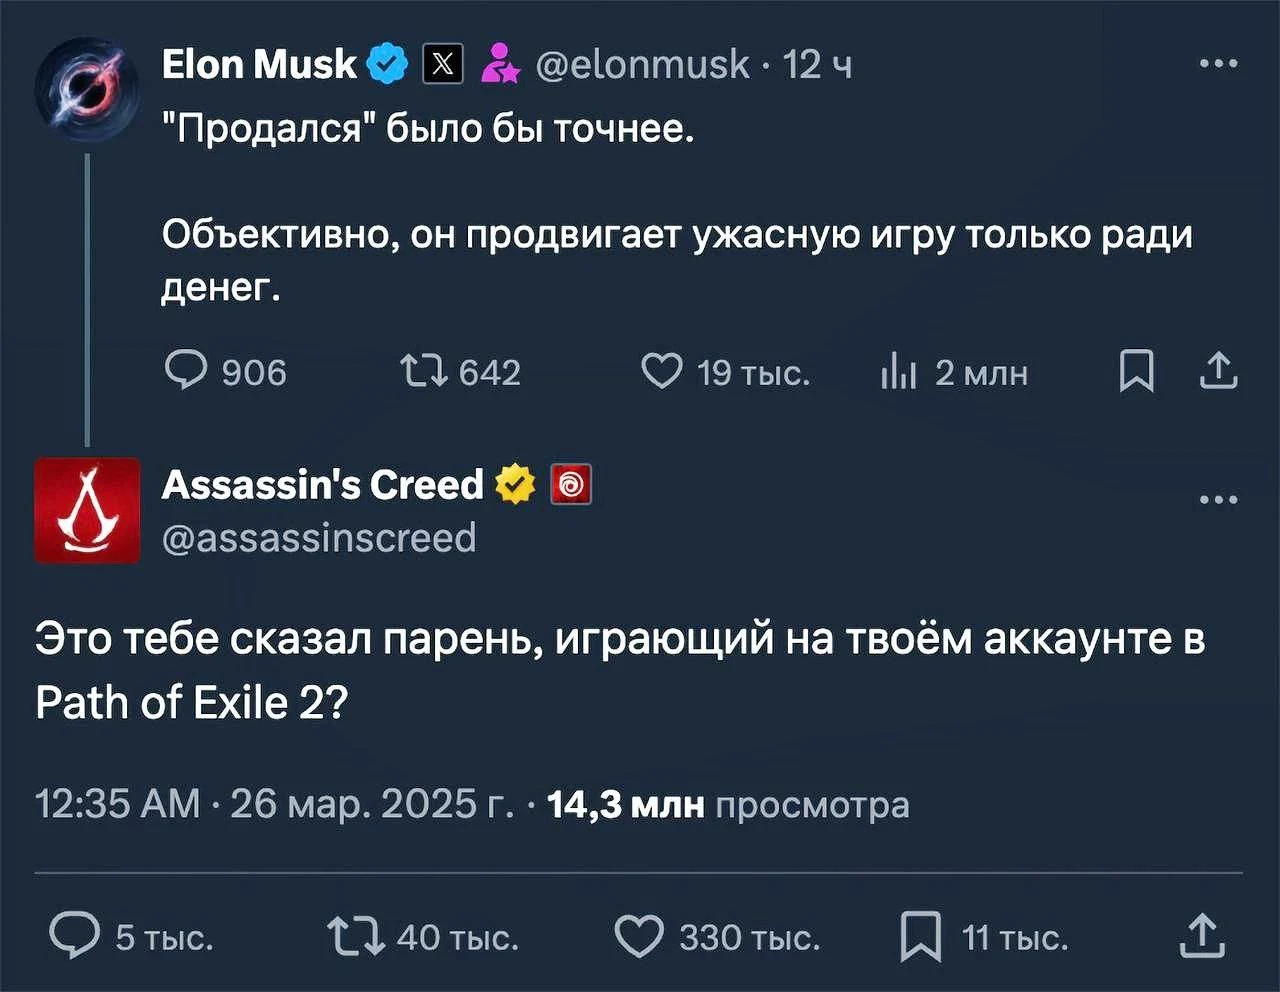Image resolution: width=1280 pixels, height=992 pixels.
Task: Click Assassin's Creed gold verified badge
Action: pyautogui.click(x=514, y=483)
